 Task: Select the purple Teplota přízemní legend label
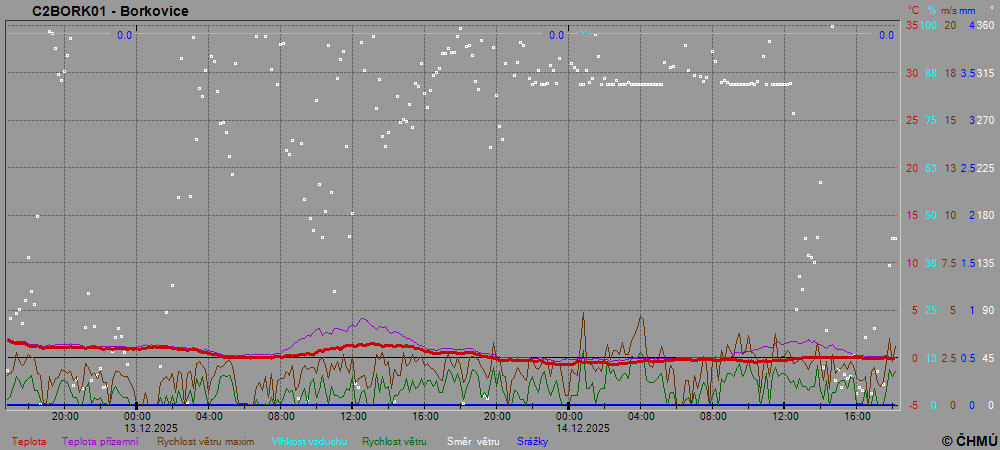(102, 441)
